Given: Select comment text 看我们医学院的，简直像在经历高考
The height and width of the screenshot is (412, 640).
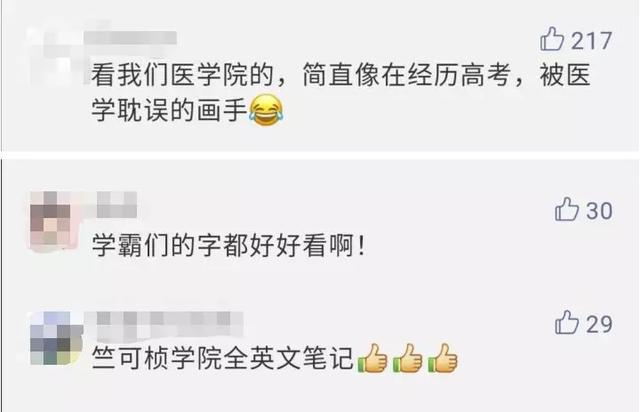Looking at the screenshot, I should (302, 75).
